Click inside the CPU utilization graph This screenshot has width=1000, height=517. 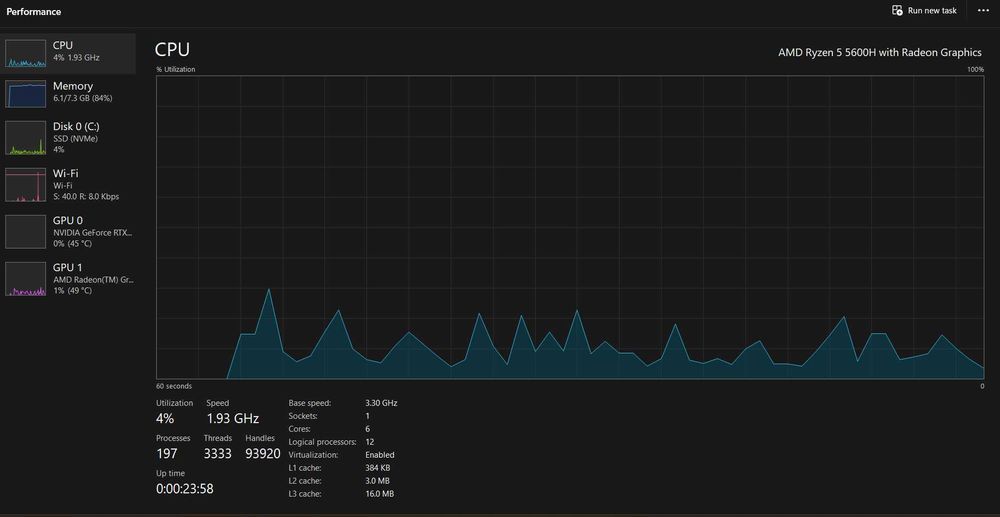click(x=570, y=228)
